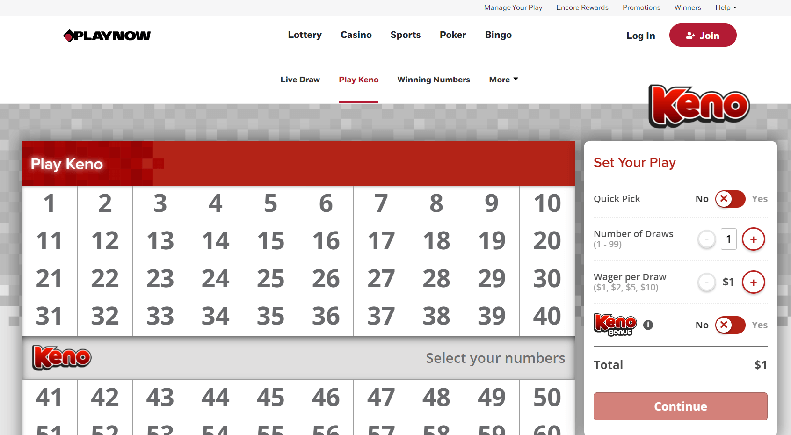
Task: Expand the Help dropdown
Action: coord(725,8)
